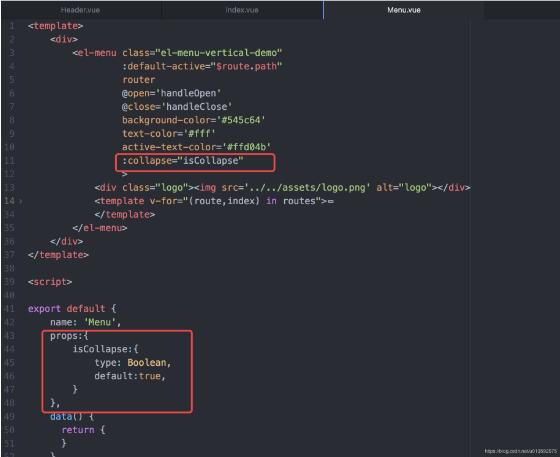This screenshot has width=560, height=457.
Task: Select the Menu.vue tab
Action: [x=404, y=10]
